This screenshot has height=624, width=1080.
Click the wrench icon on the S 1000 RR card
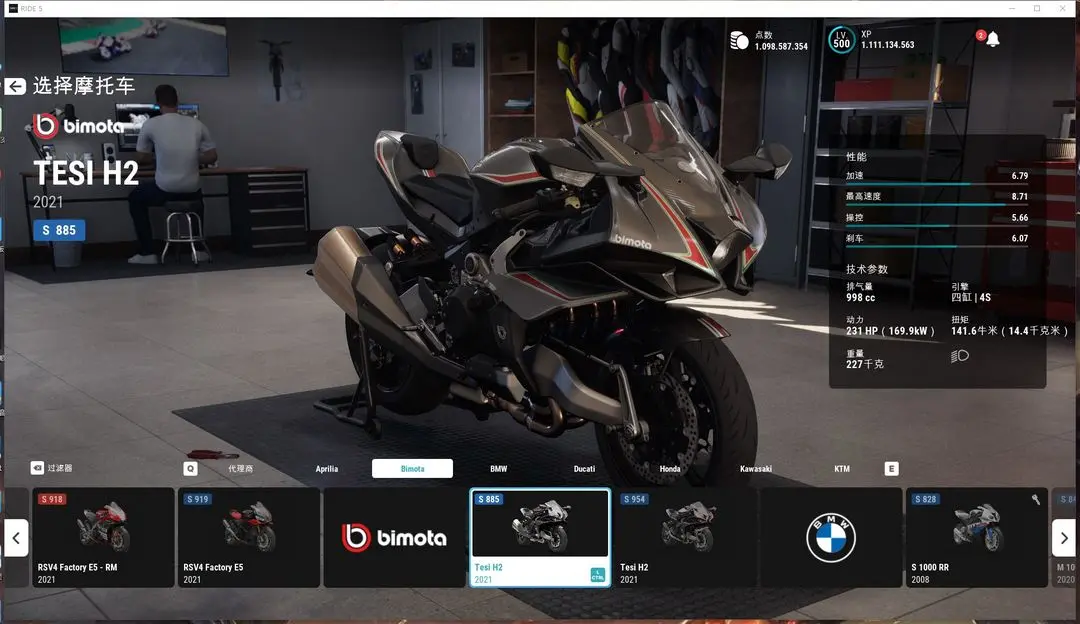point(1035,499)
